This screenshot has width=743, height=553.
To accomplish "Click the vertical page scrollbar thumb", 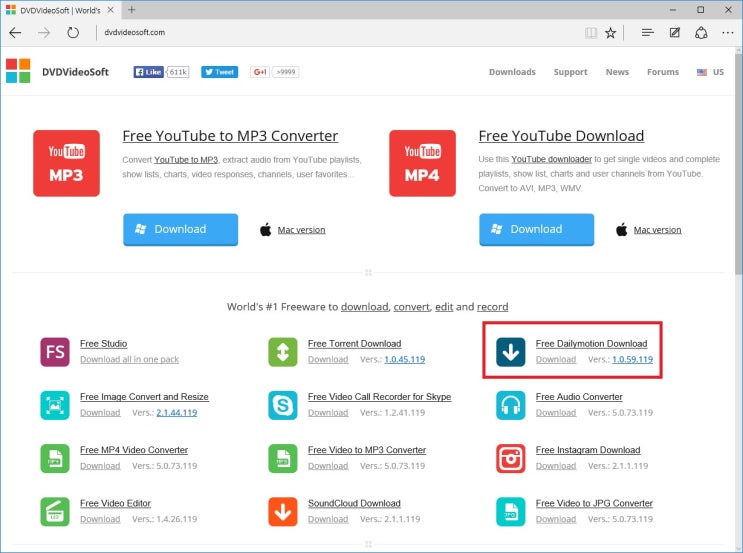I will (738, 163).
